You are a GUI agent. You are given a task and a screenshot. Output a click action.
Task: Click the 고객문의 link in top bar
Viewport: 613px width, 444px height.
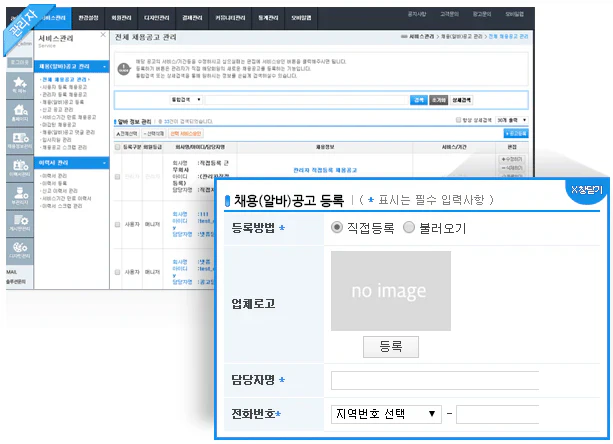coord(449,14)
